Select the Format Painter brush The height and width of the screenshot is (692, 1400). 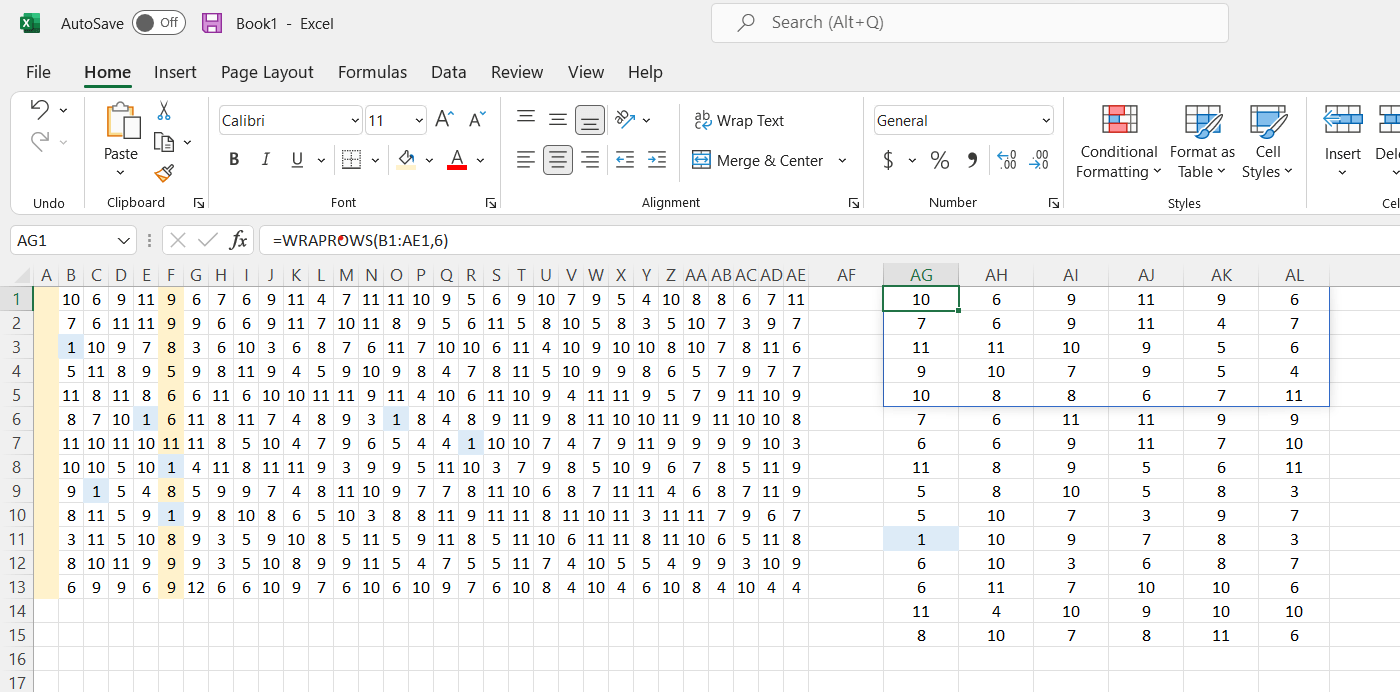click(164, 174)
